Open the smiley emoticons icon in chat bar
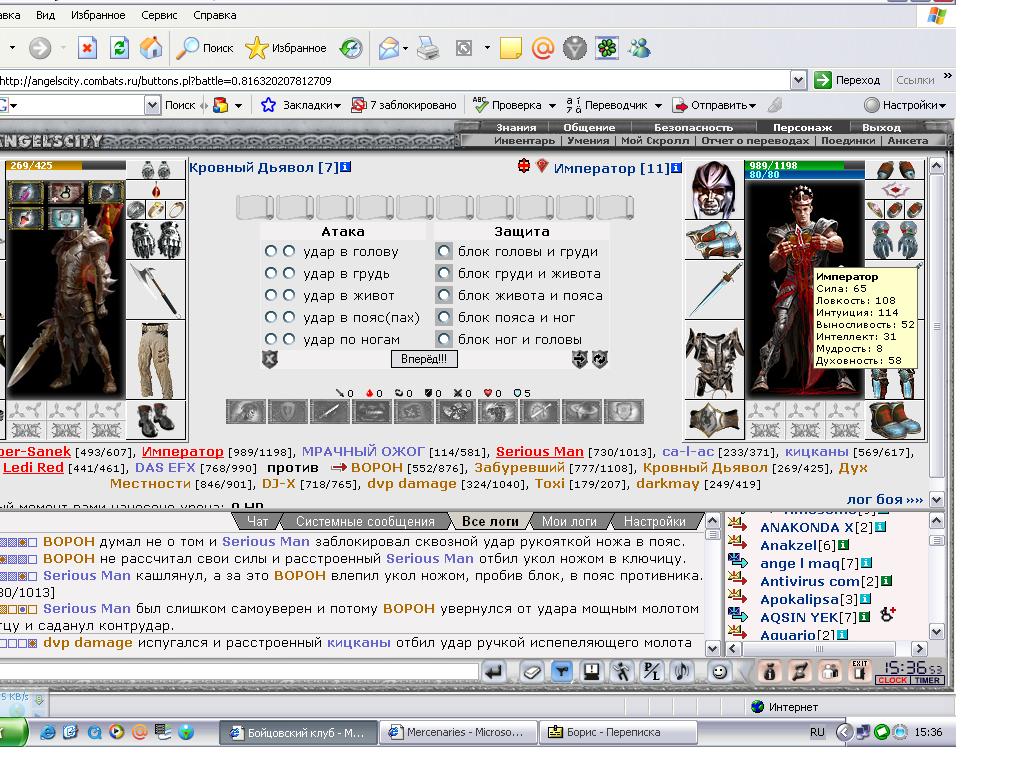This screenshot has height=768, width=1024. click(719, 671)
